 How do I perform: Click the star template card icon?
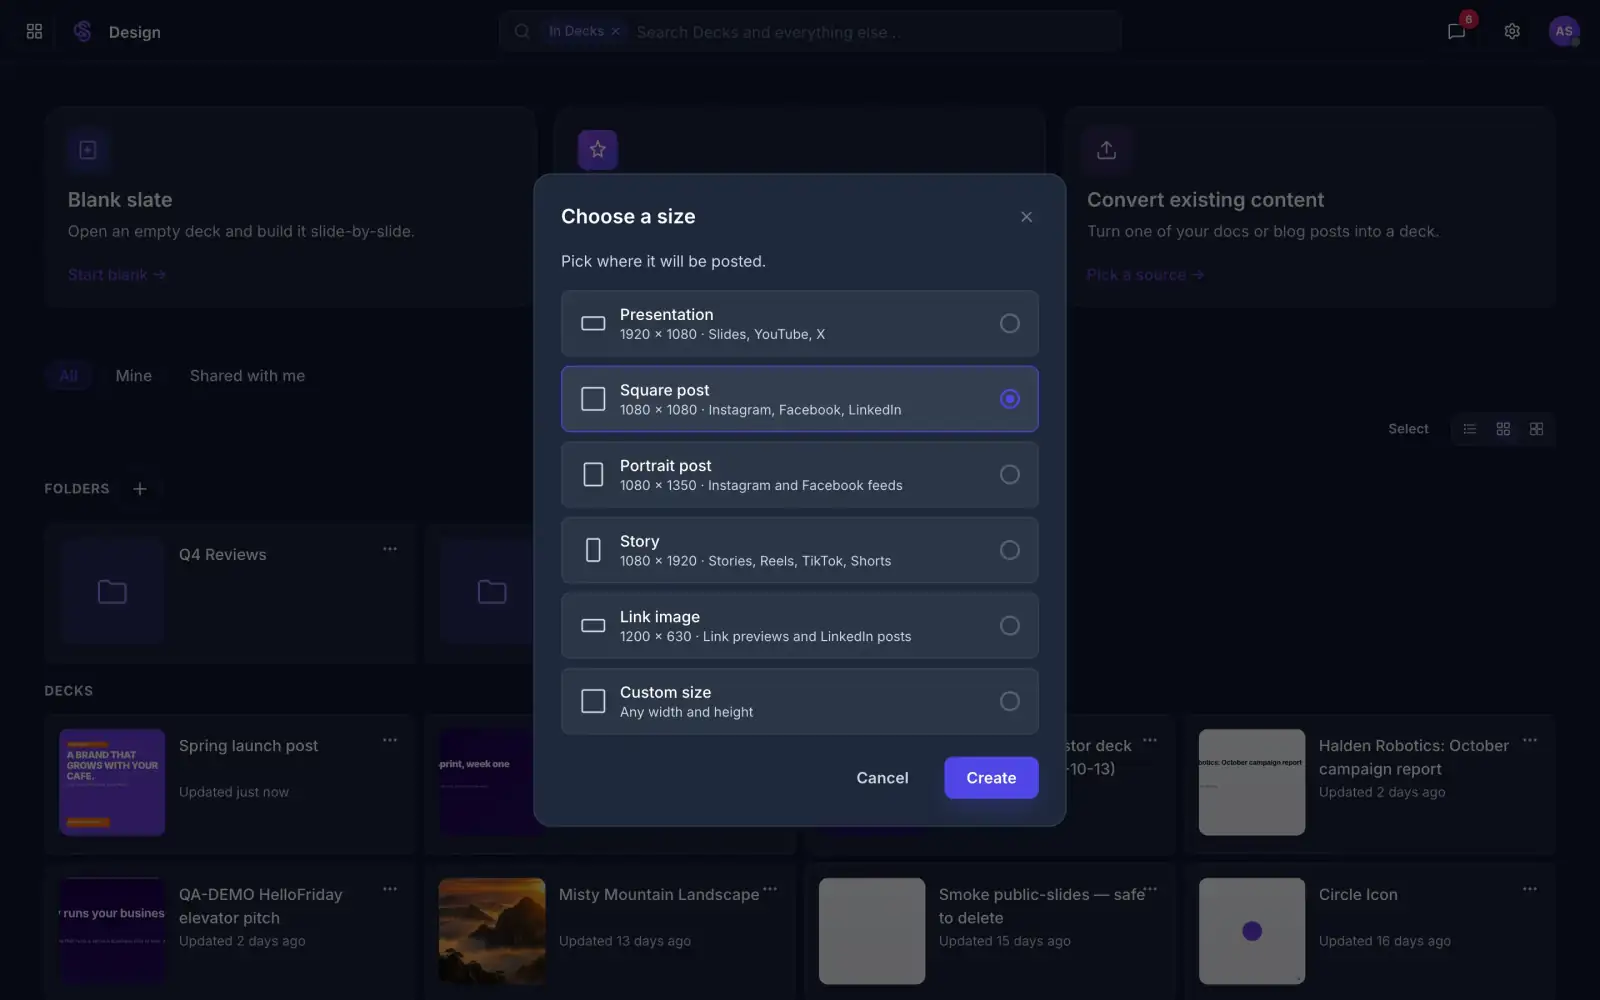[x=598, y=150]
